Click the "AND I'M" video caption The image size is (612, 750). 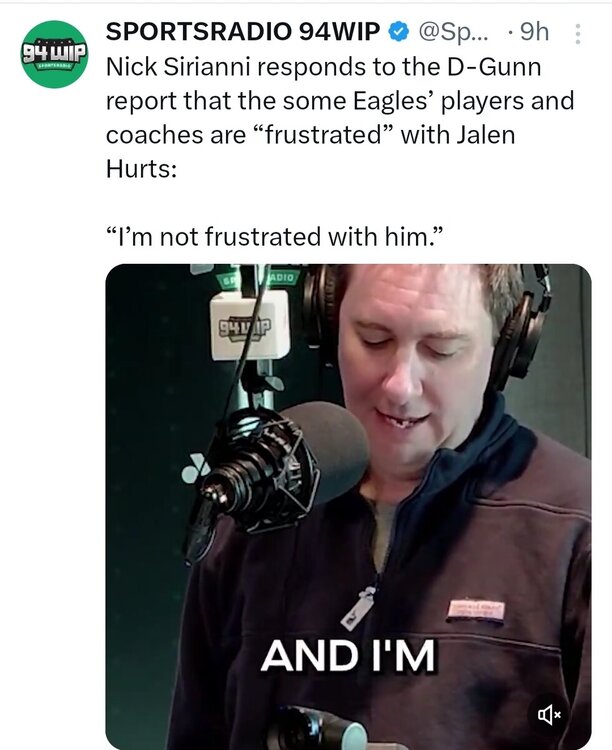click(348, 655)
